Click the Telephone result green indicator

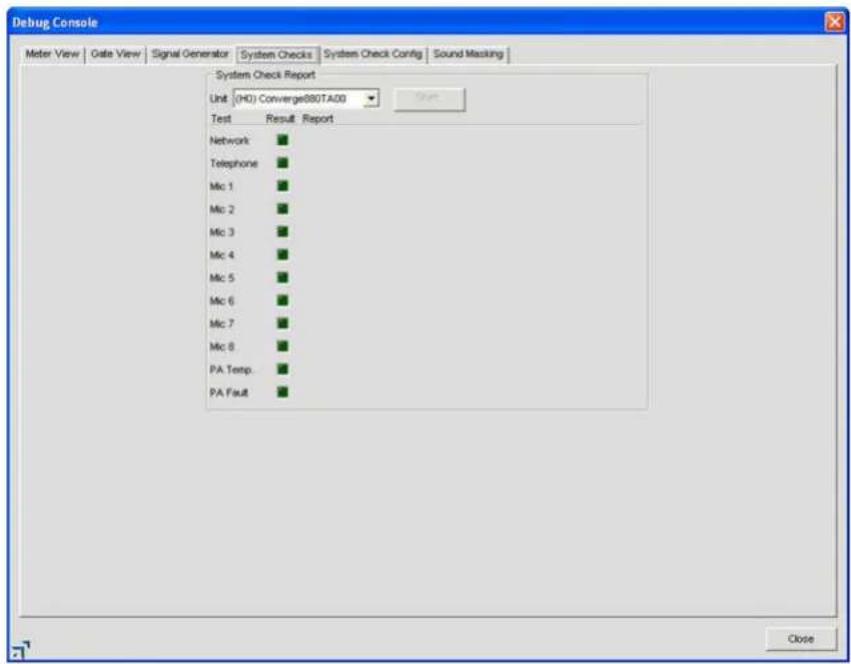(283, 163)
